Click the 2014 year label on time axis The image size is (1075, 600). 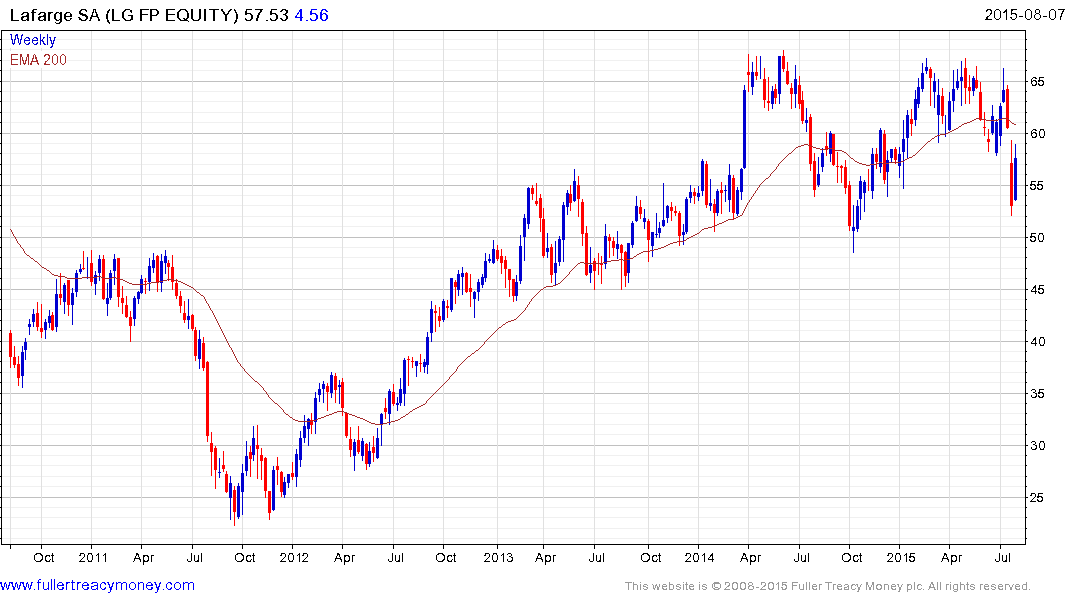click(x=699, y=557)
